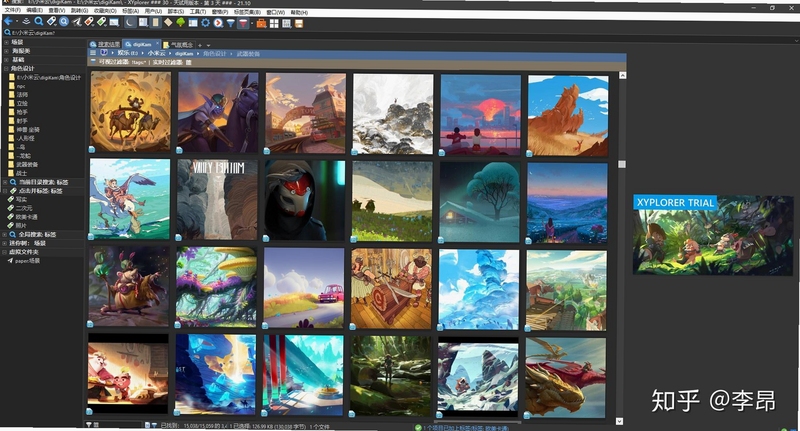The image size is (800, 431).
Task: Select the 战士 folder
Action: pyautogui.click(x=21, y=173)
